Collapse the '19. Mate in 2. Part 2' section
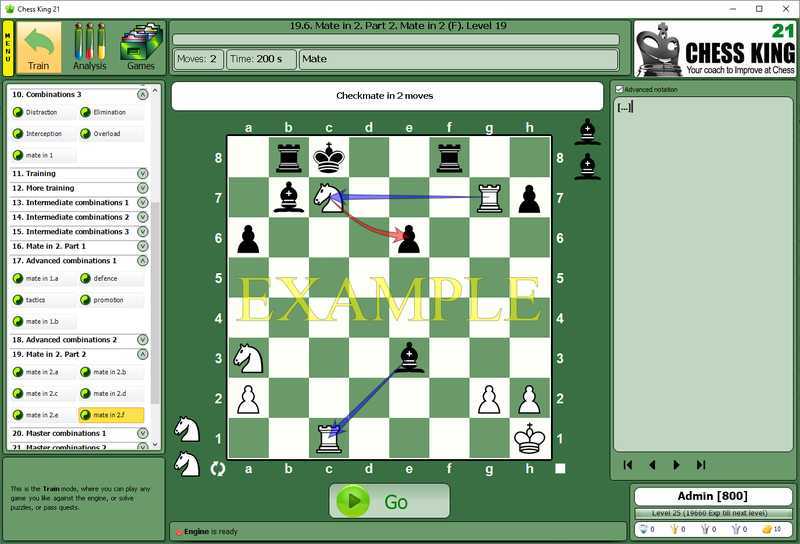The height and width of the screenshot is (544, 800). [142, 355]
